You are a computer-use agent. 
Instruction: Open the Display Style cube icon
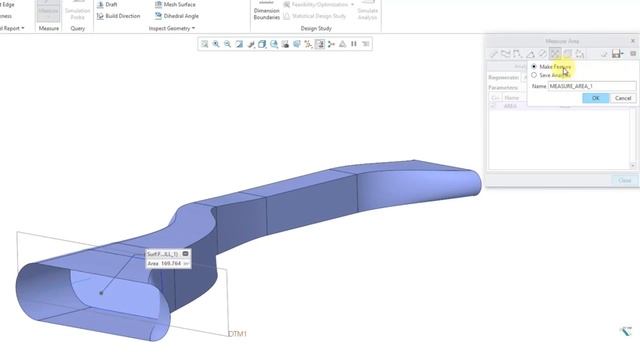coord(262,44)
